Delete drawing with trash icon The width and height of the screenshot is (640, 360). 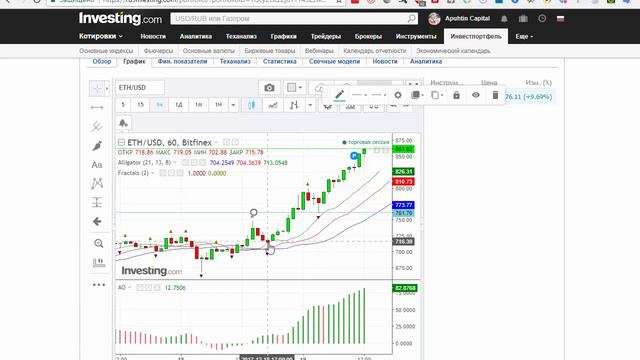(x=495, y=95)
